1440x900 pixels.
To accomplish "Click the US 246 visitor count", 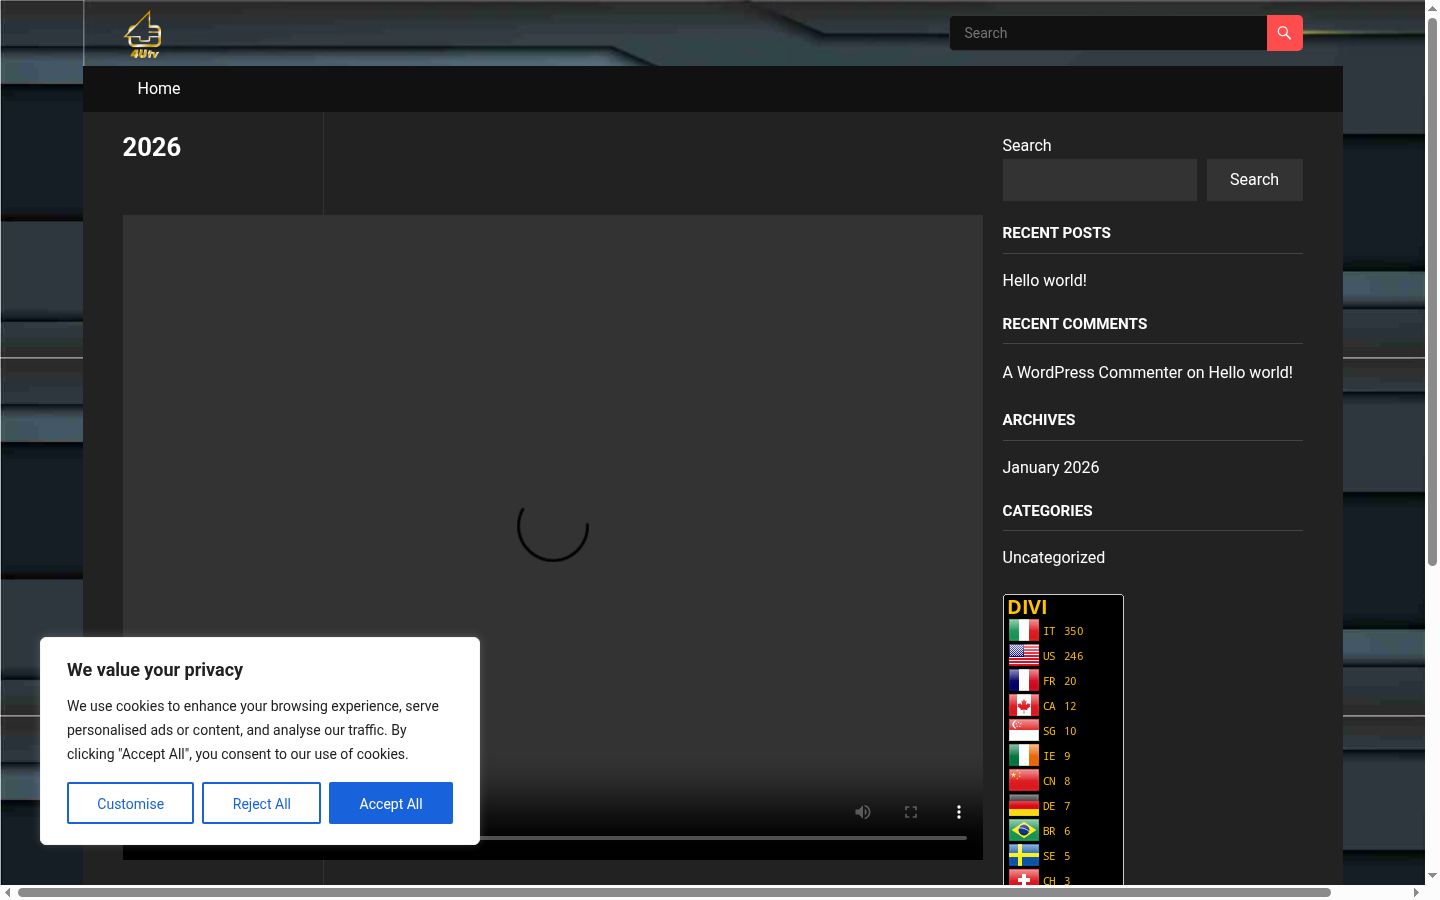I will pos(1063,656).
